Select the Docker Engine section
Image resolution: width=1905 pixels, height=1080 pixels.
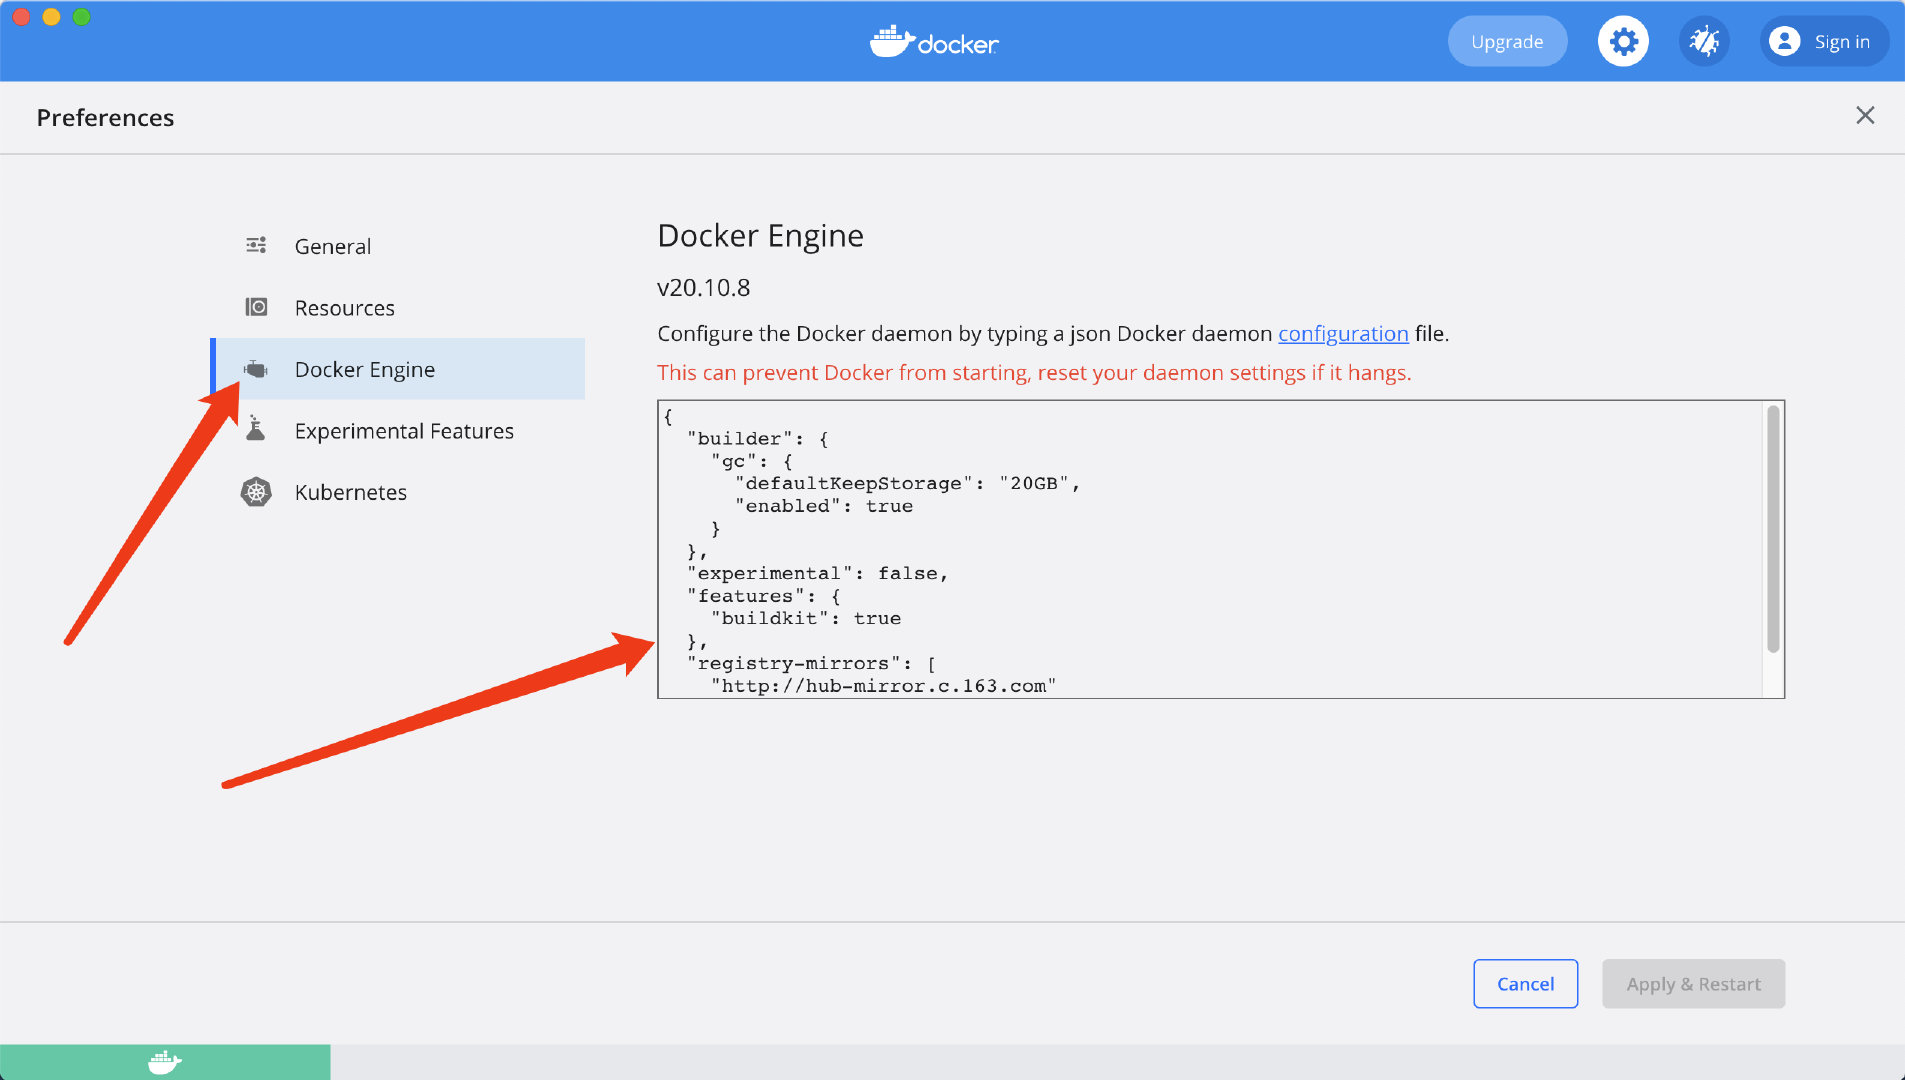(400, 369)
